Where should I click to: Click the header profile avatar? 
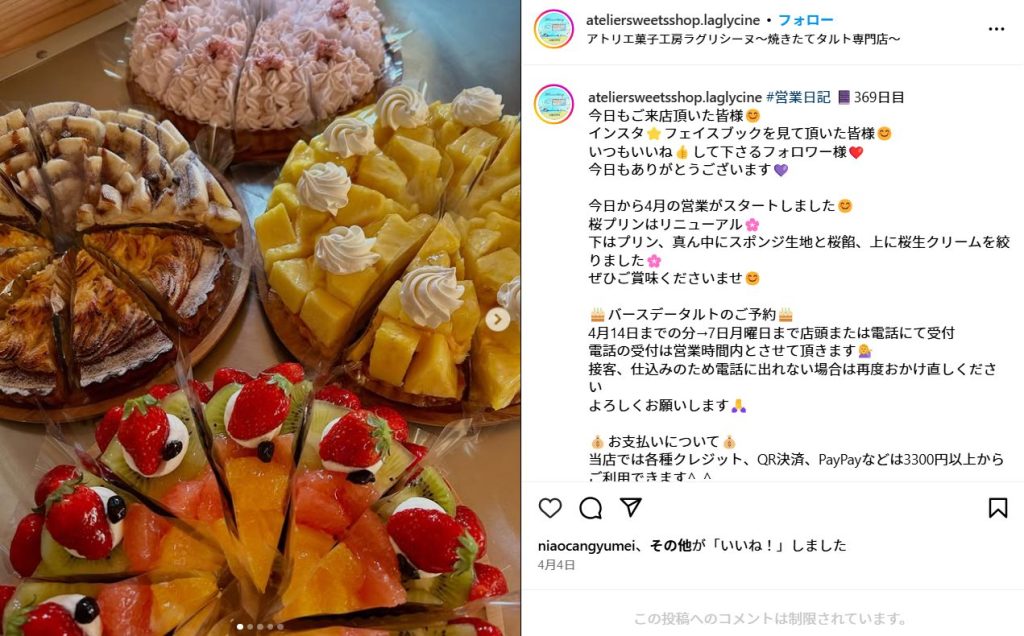(554, 29)
